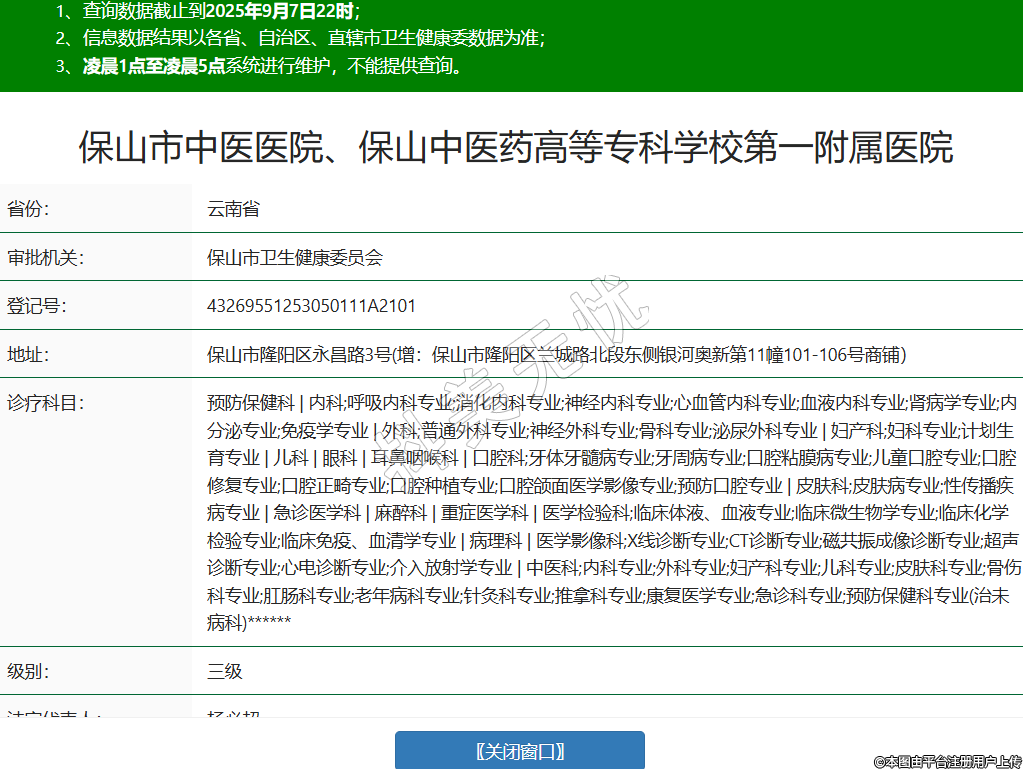Click the bold text 凌晨1点至凌晨5点

point(153,67)
